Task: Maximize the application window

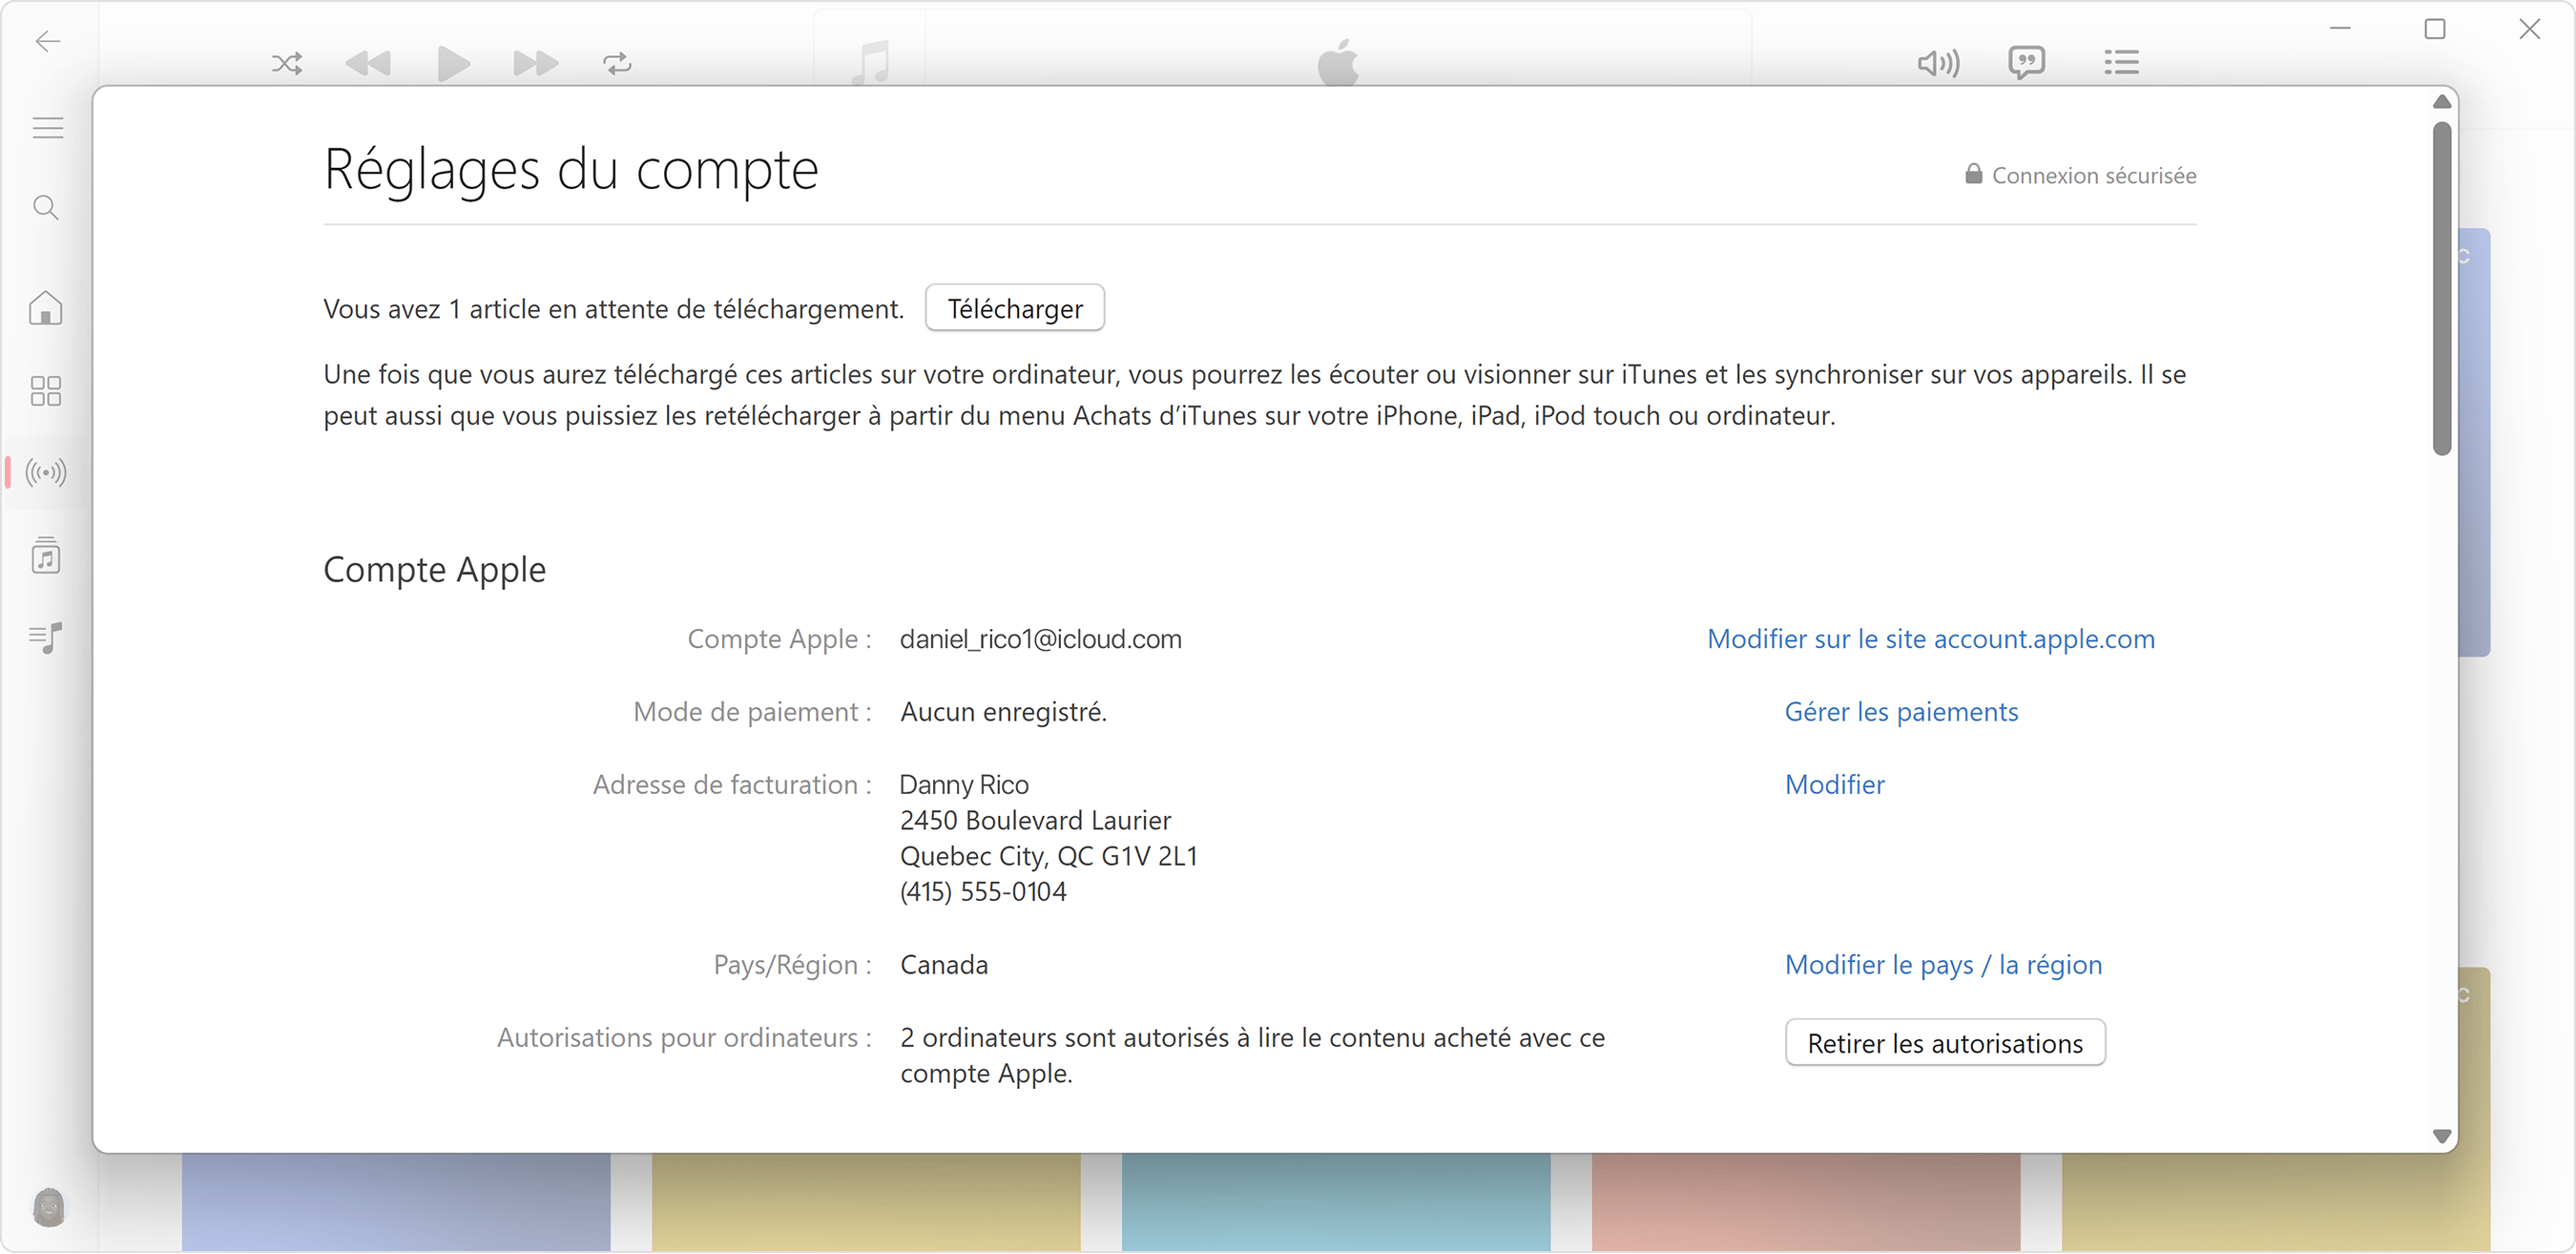Action: pos(2435,30)
